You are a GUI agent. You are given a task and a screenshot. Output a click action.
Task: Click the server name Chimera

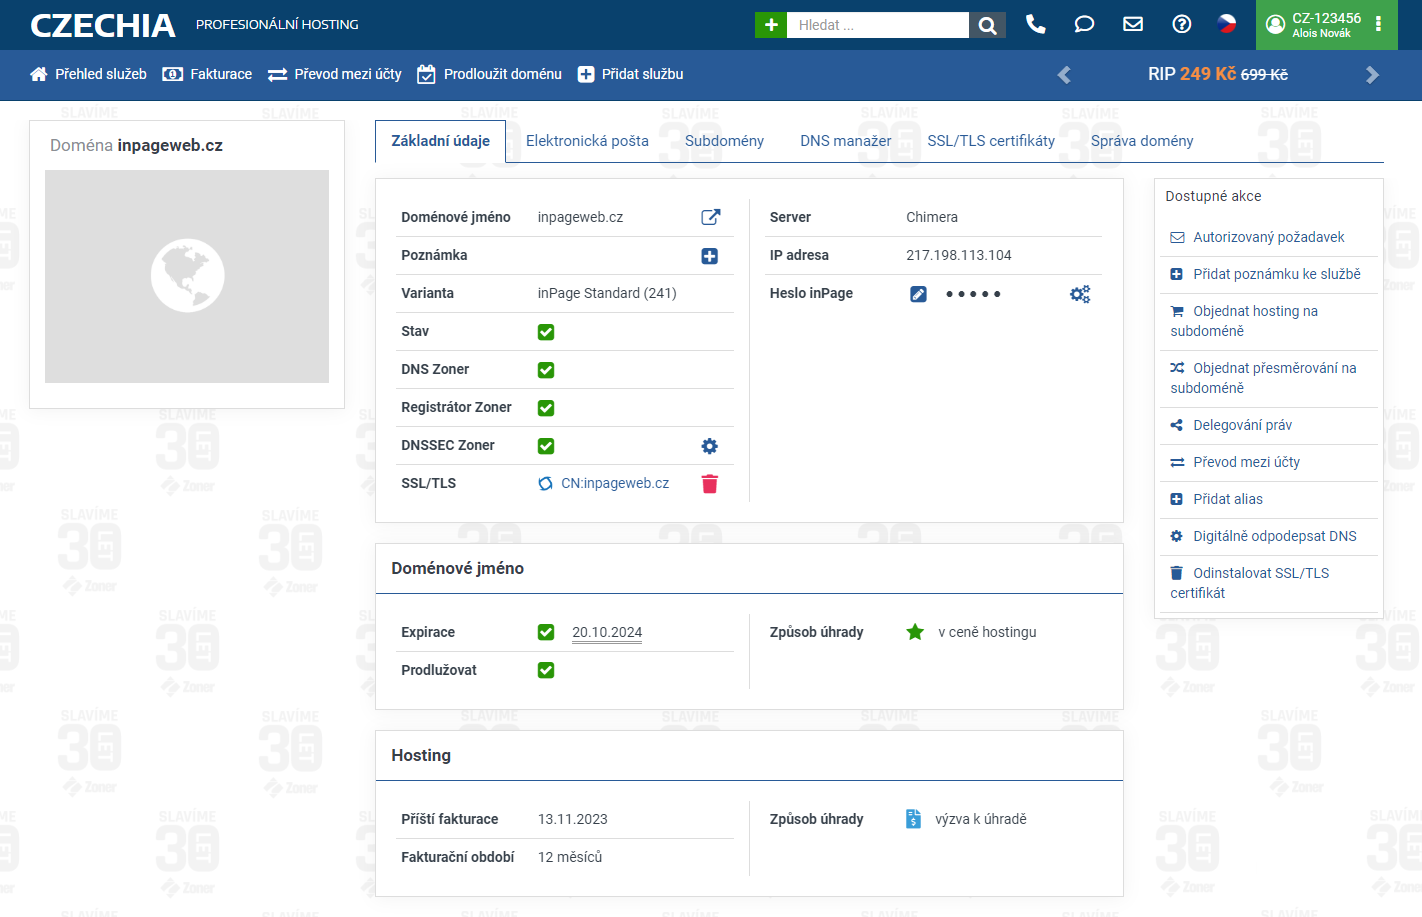932,217
